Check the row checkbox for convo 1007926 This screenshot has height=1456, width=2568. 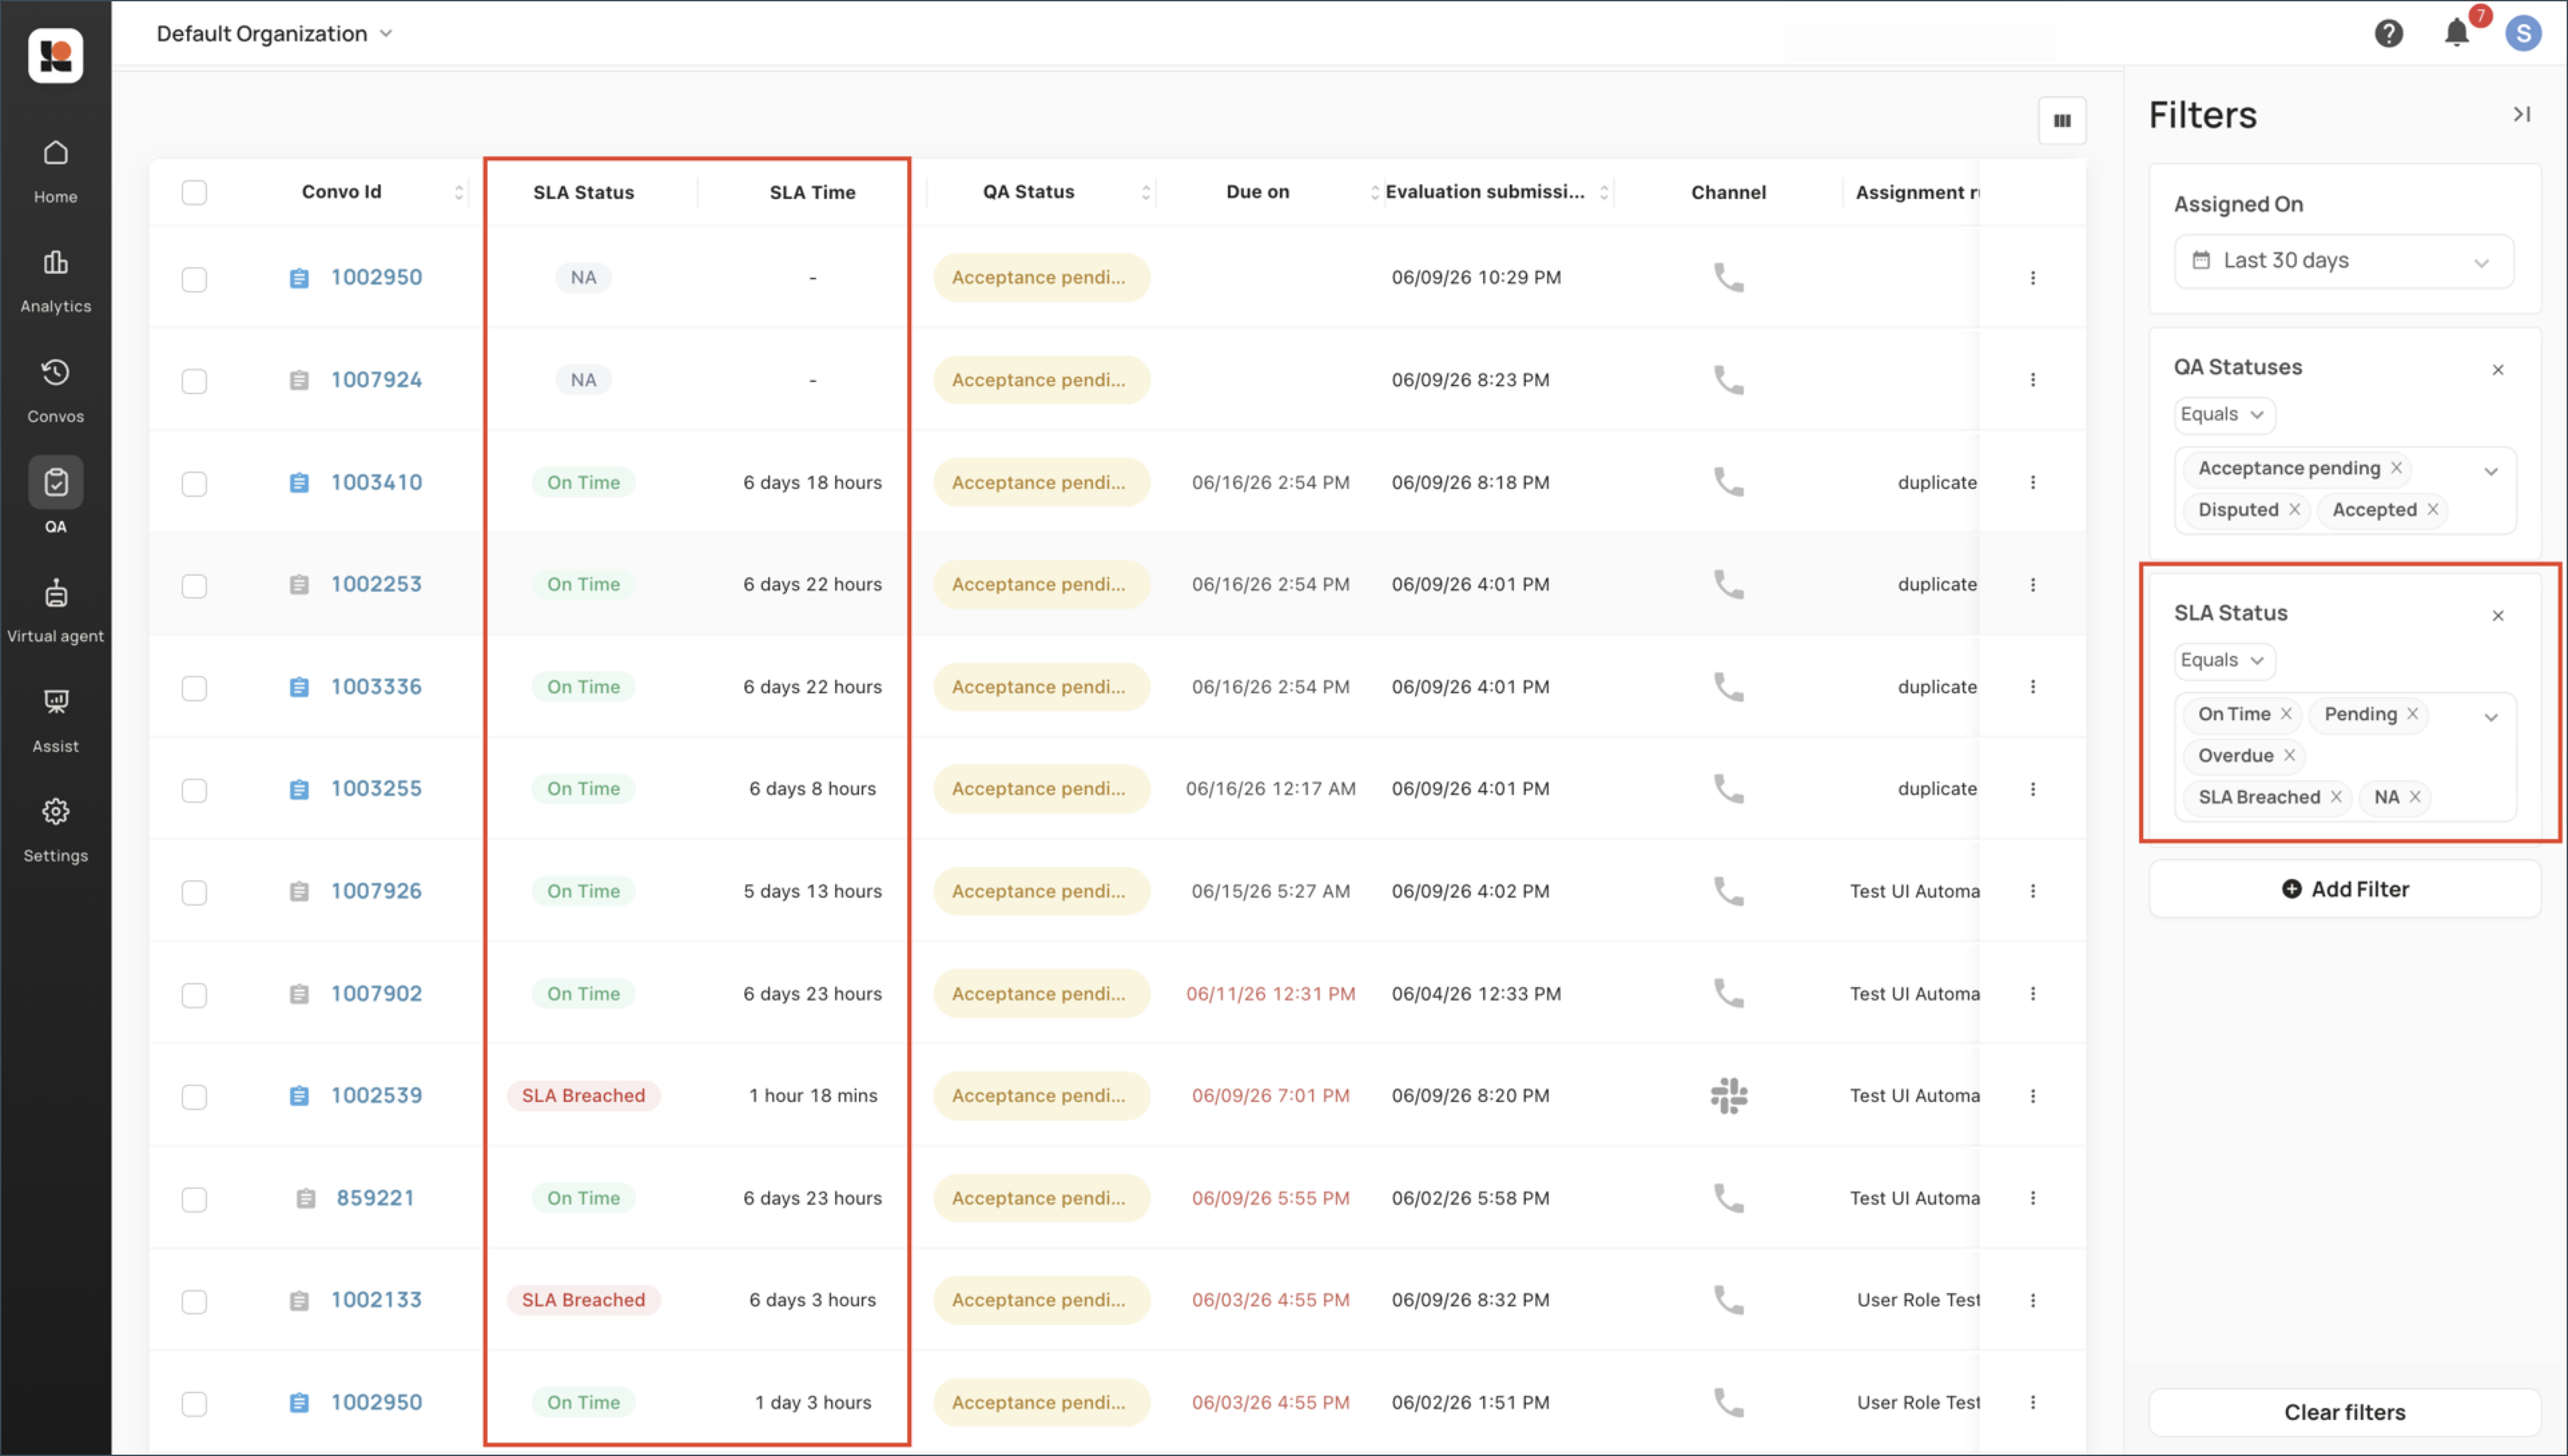(x=194, y=893)
